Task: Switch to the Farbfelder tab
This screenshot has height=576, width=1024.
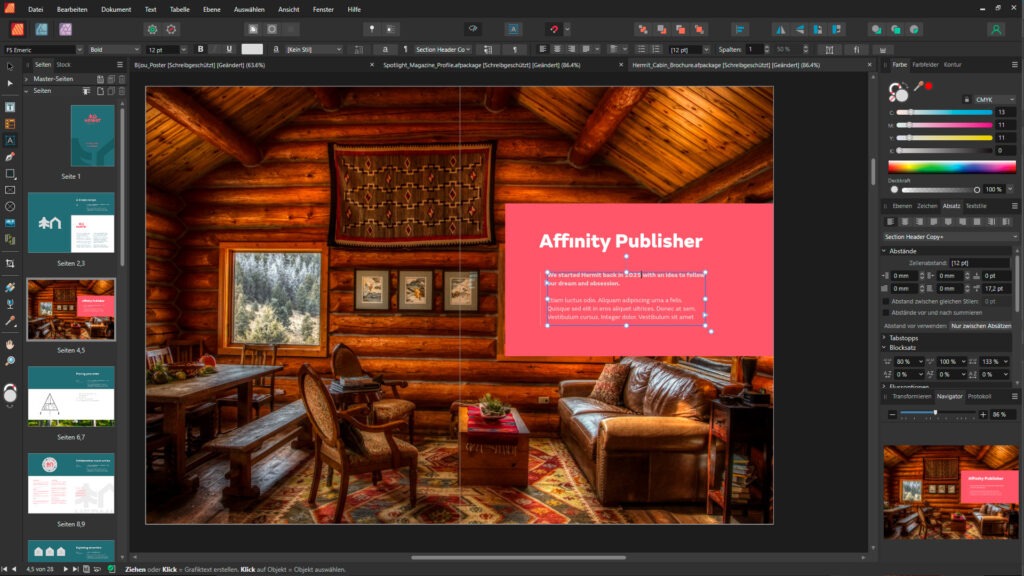Action: pos(925,65)
